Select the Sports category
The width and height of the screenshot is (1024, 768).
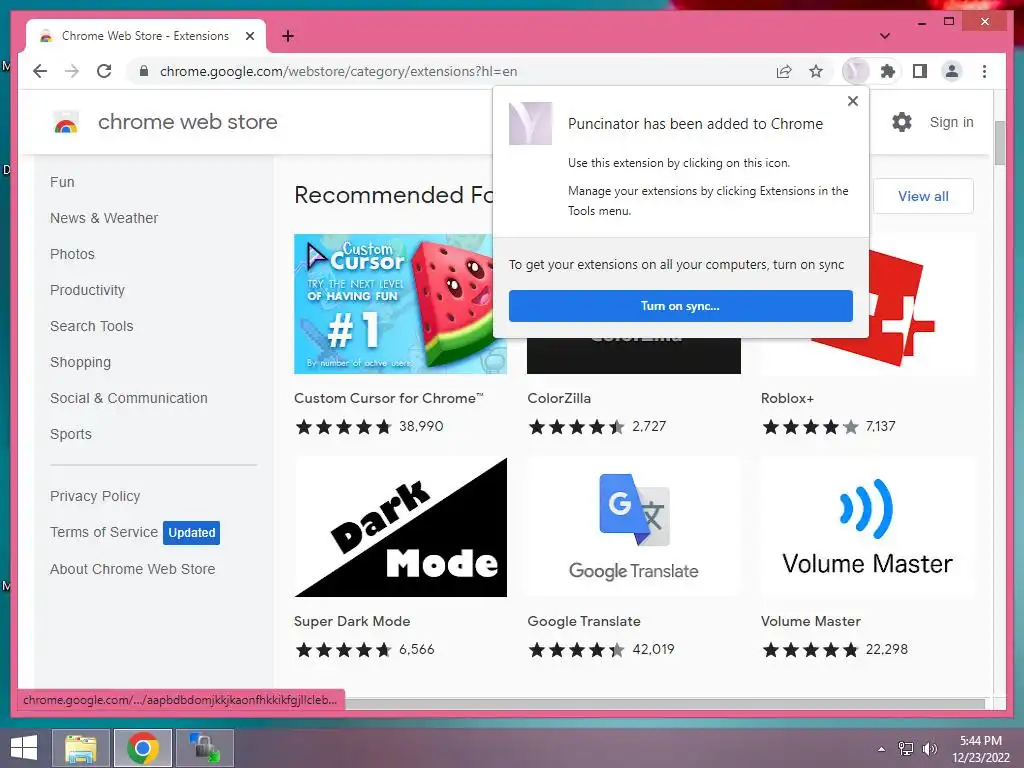pyautogui.click(x=71, y=434)
